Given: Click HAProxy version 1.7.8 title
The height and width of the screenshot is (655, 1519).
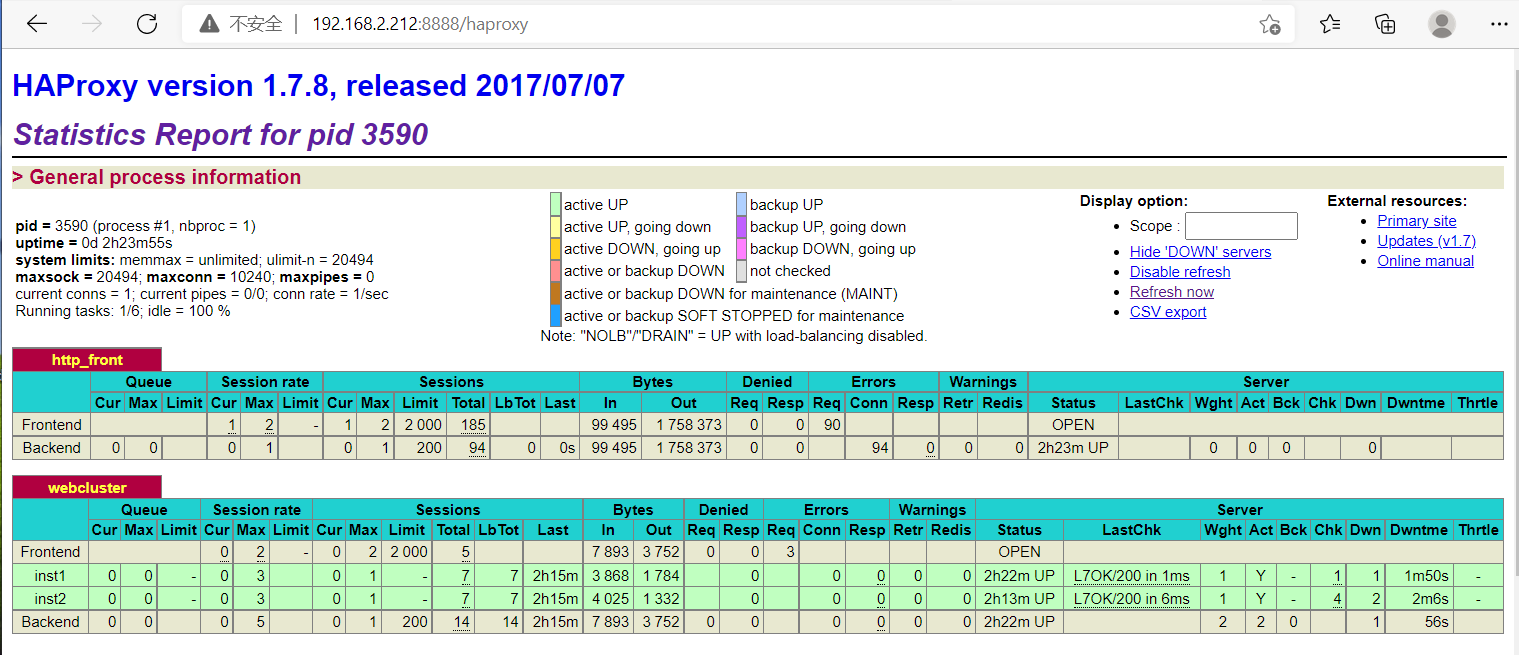Looking at the screenshot, I should [x=318, y=86].
